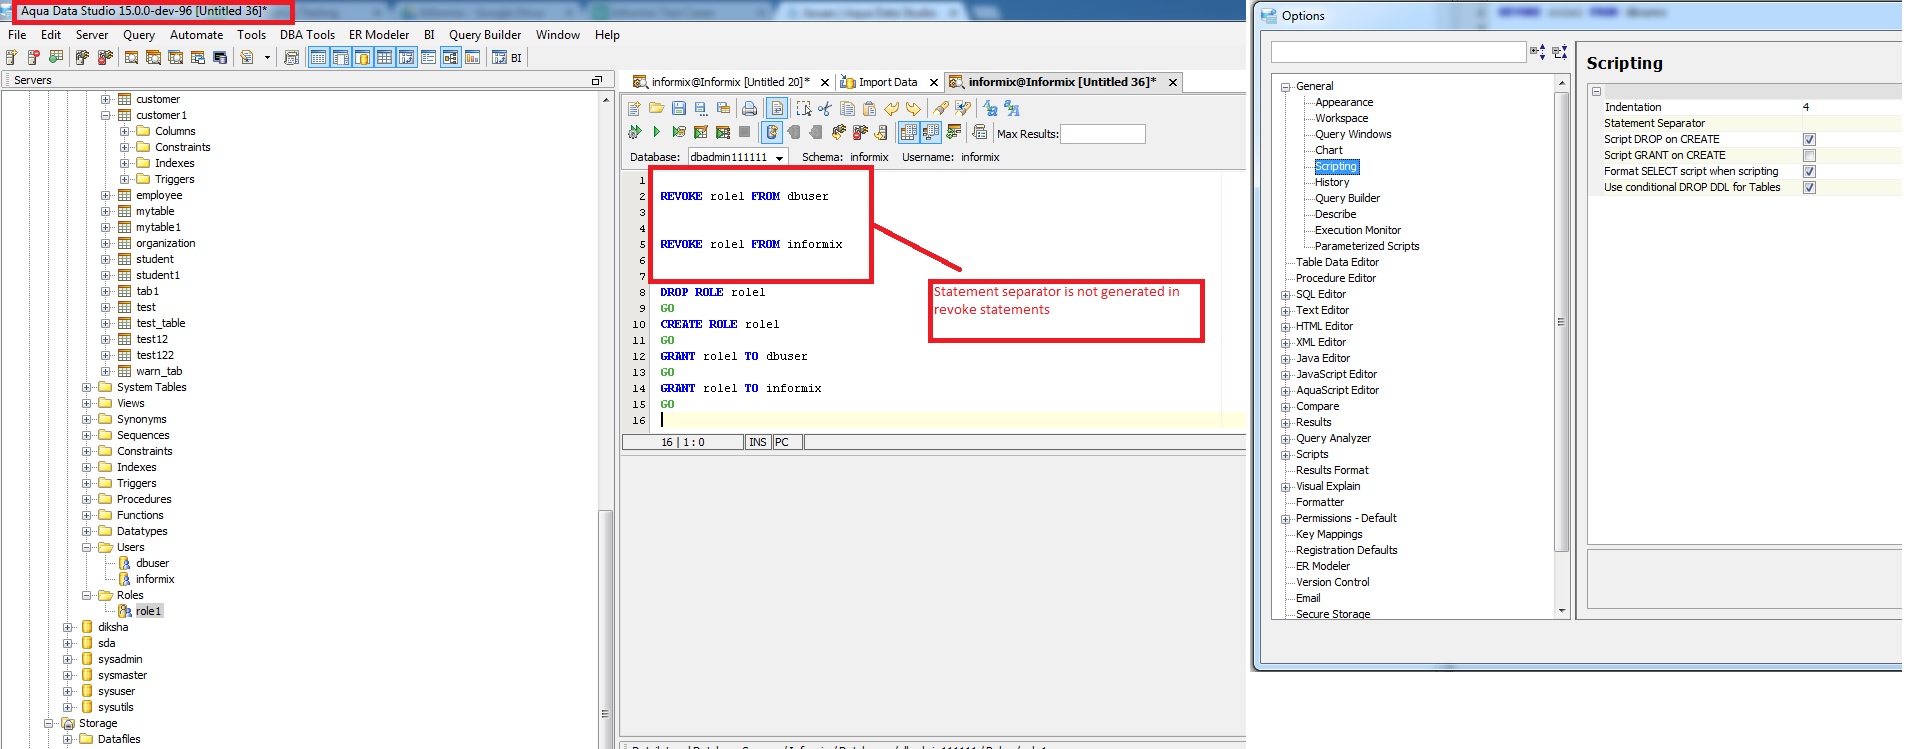
Task: Click the grid results display icon
Action: coord(909,132)
